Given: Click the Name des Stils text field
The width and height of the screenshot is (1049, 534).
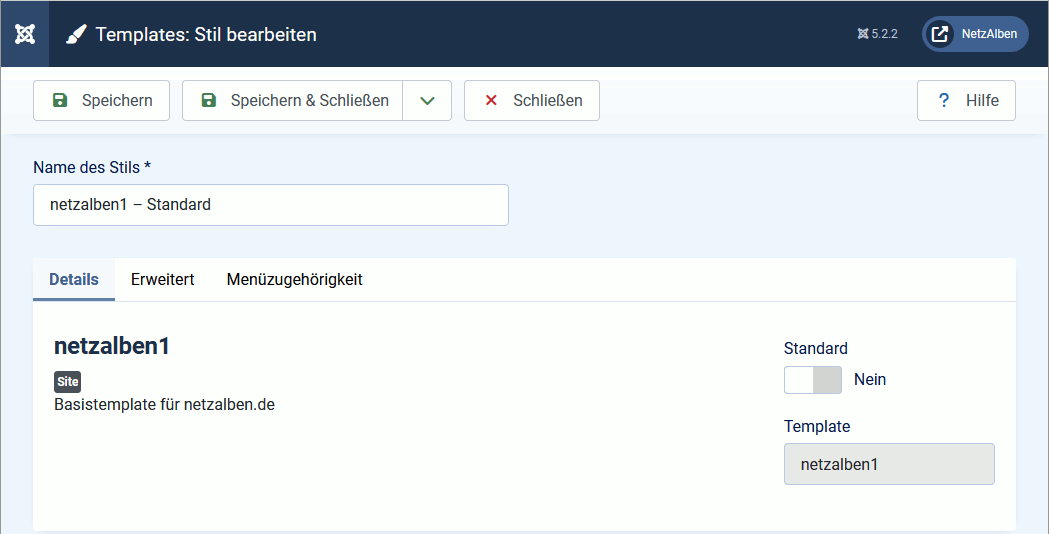Looking at the screenshot, I should tap(270, 205).
